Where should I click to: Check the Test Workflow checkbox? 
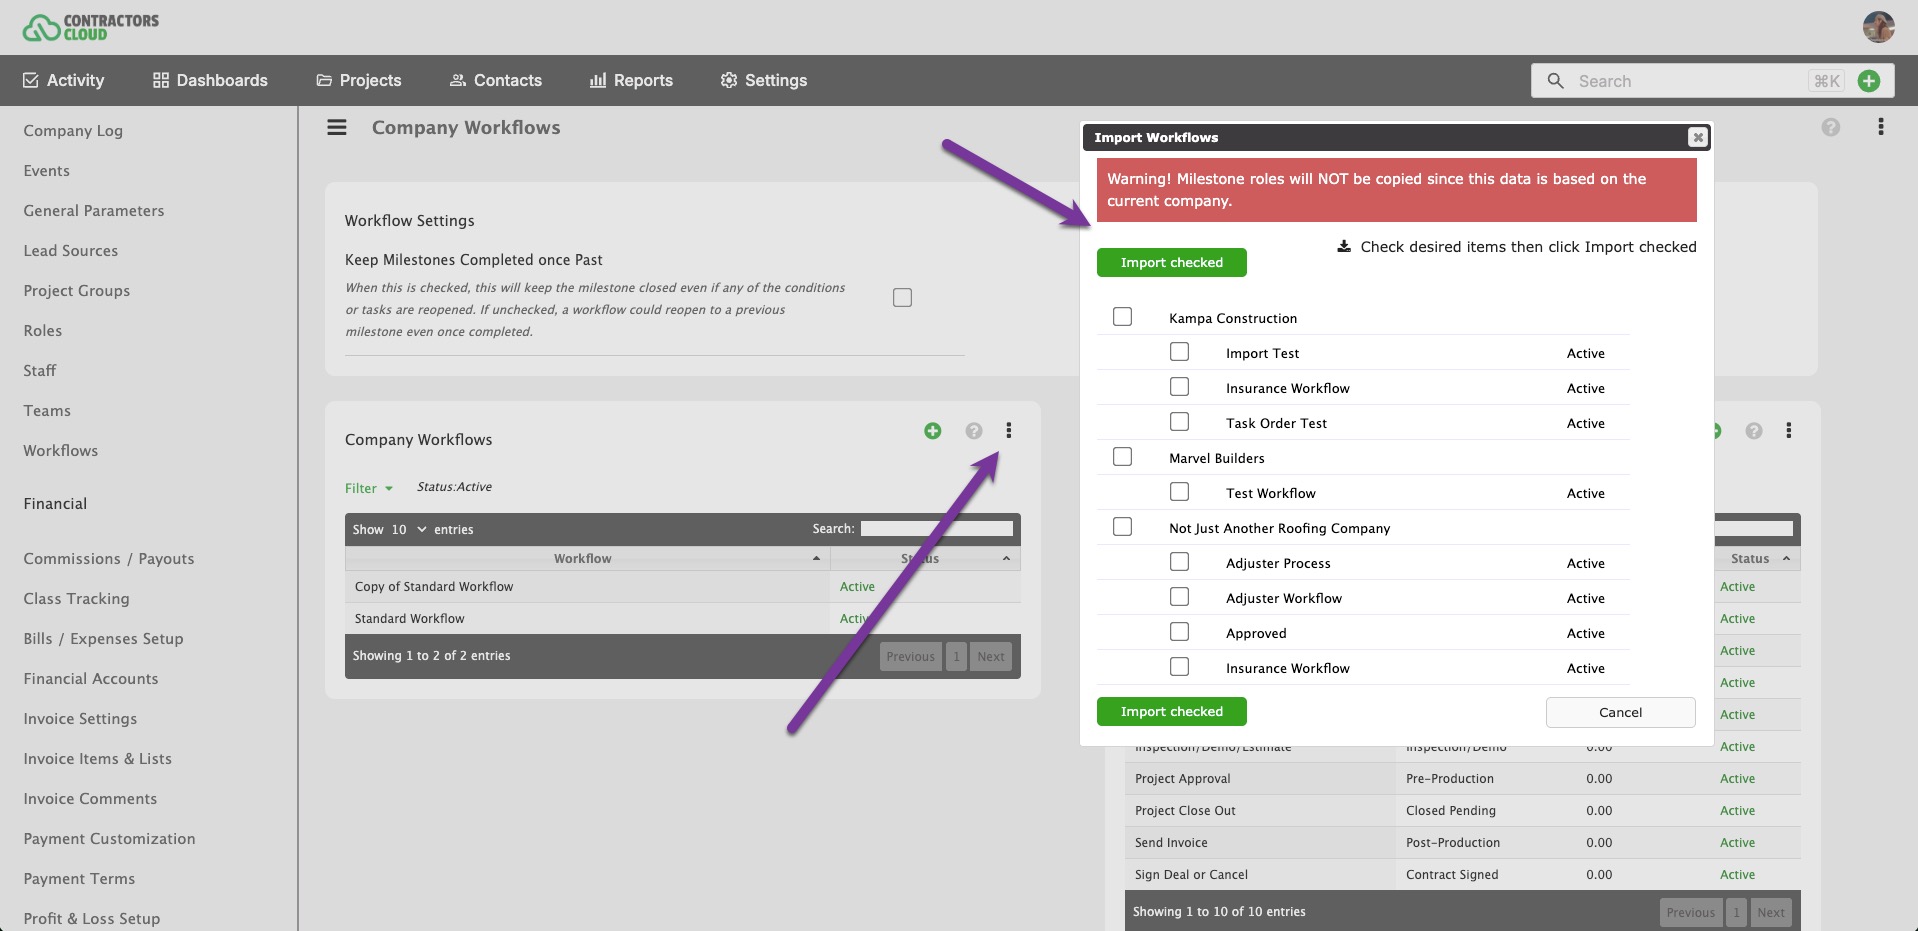[1179, 492]
